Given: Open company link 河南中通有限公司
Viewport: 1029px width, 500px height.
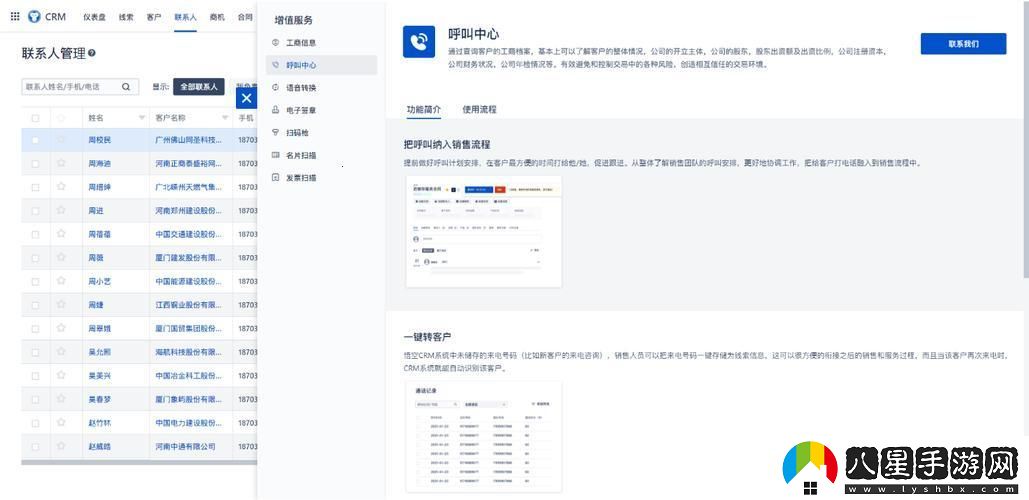Looking at the screenshot, I should pyautogui.click(x=185, y=447).
